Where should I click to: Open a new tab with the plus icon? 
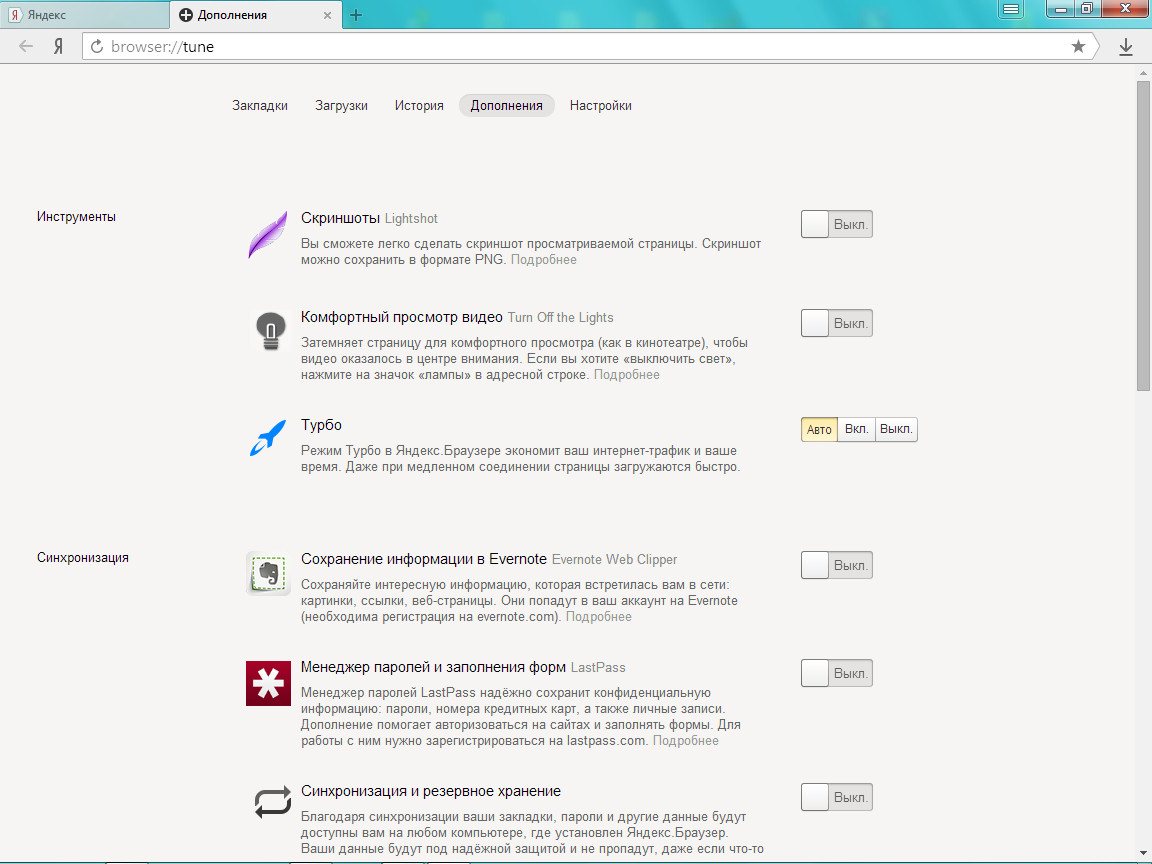point(356,15)
